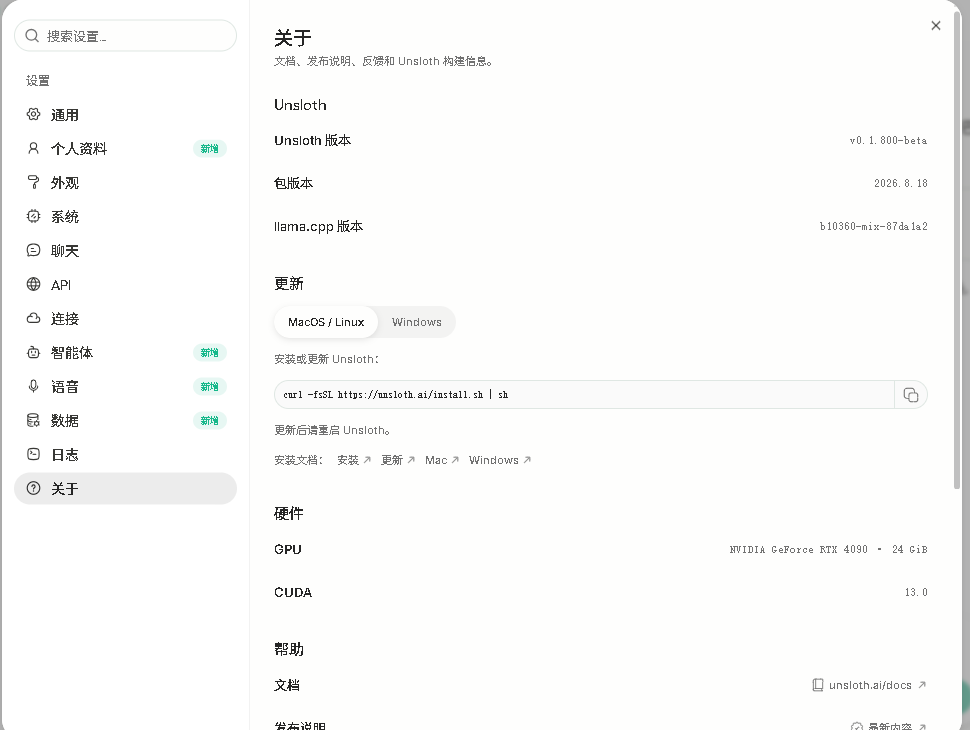The width and height of the screenshot is (970, 730).
Task: Click the 个人资料 person icon
Action: [x=33, y=148]
